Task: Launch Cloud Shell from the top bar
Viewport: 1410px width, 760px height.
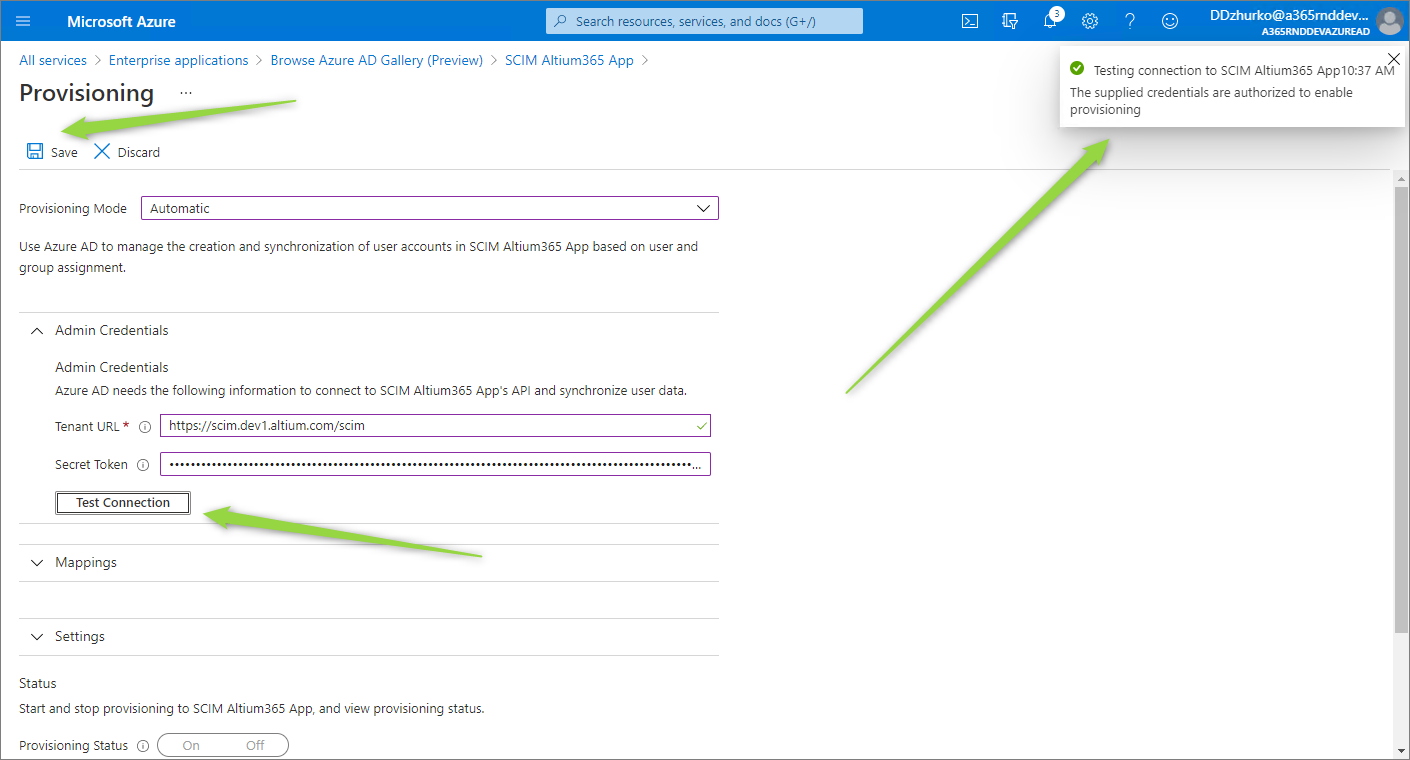Action: coord(969,21)
